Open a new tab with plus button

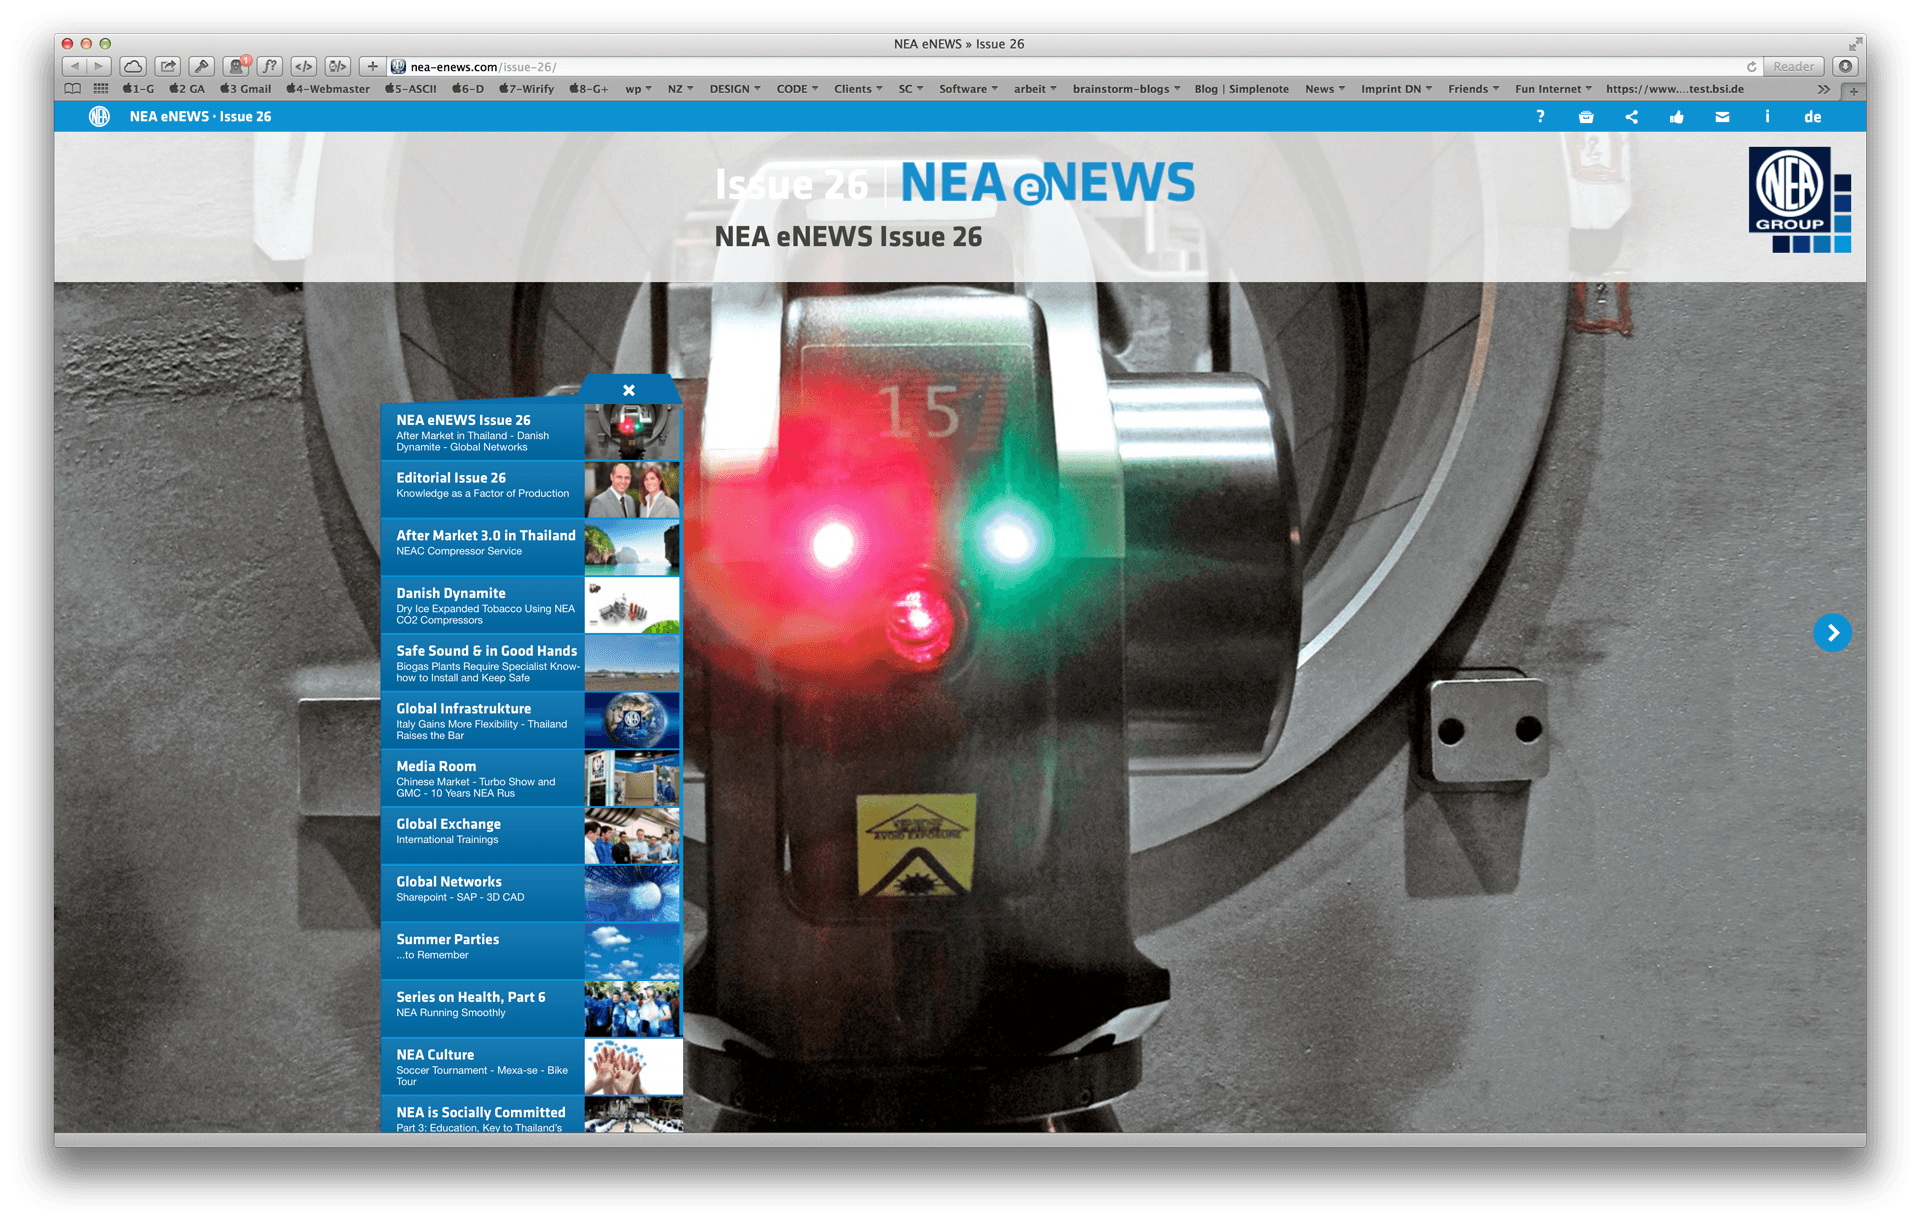1853,90
